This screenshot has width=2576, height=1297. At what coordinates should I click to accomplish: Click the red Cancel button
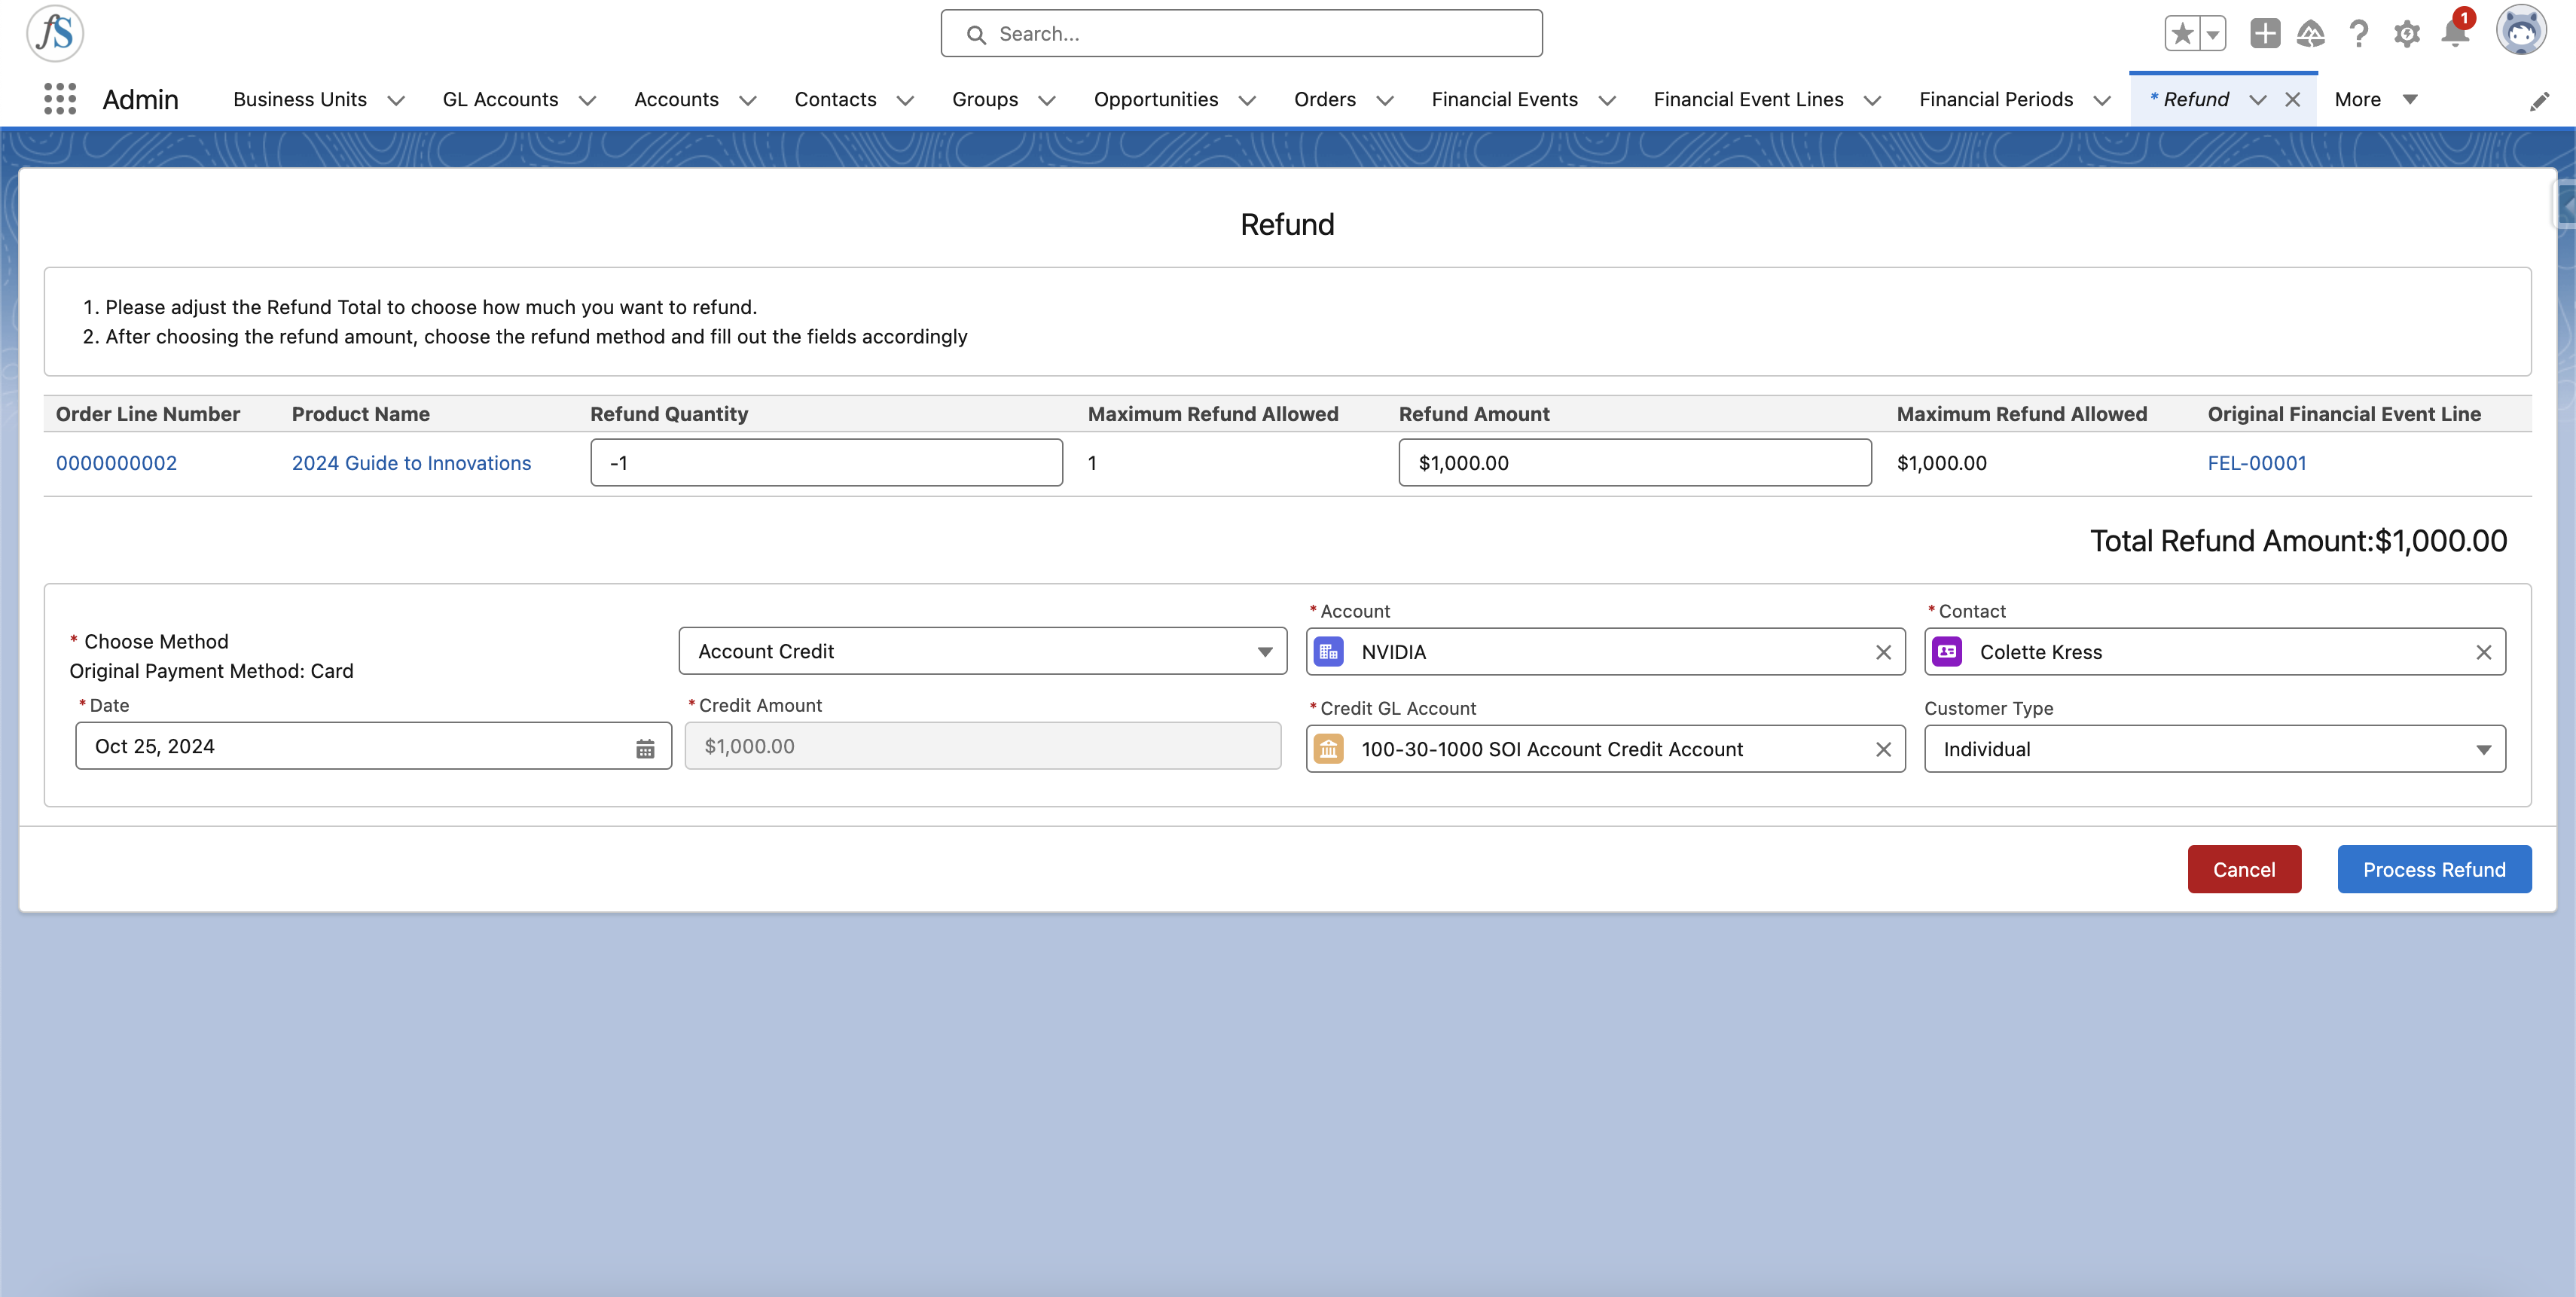[x=2244, y=869]
